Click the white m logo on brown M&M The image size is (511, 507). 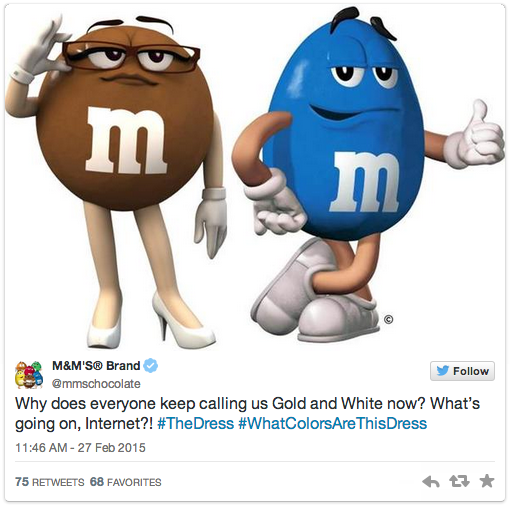point(126,140)
